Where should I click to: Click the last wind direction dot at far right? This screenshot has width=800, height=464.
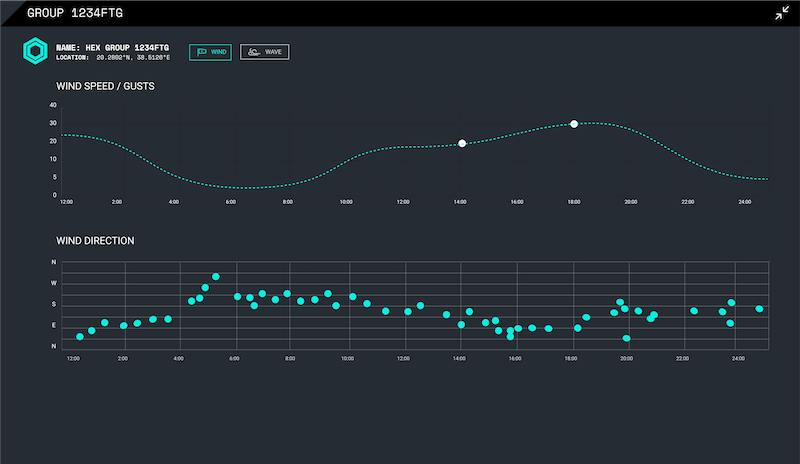click(x=759, y=309)
